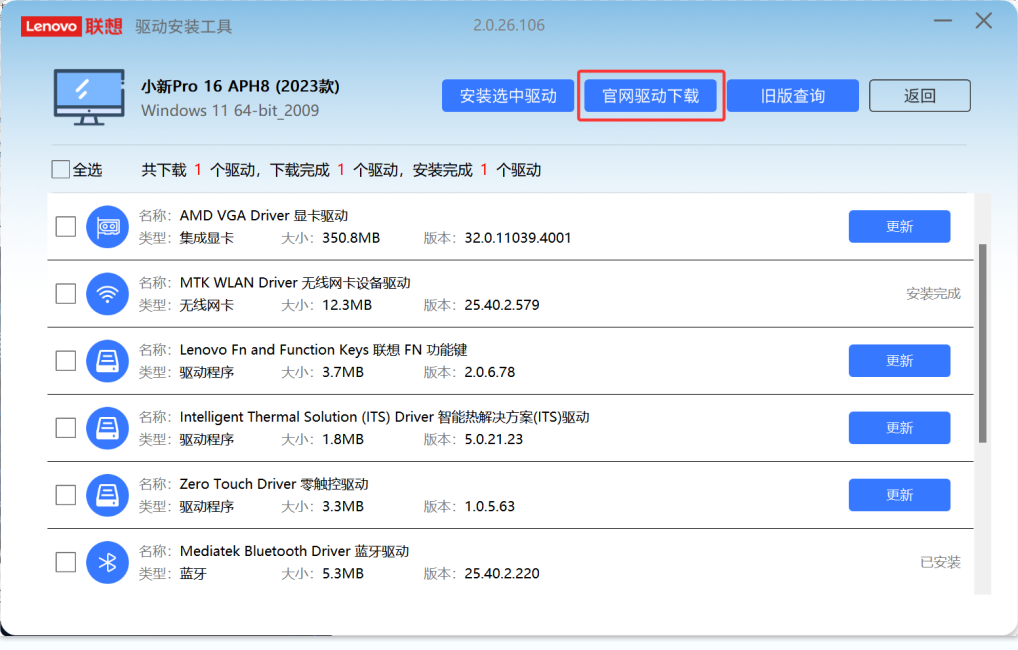Update the Zero Touch Driver via 更新
Image resolution: width=1018 pixels, height=650 pixels.
[899, 495]
